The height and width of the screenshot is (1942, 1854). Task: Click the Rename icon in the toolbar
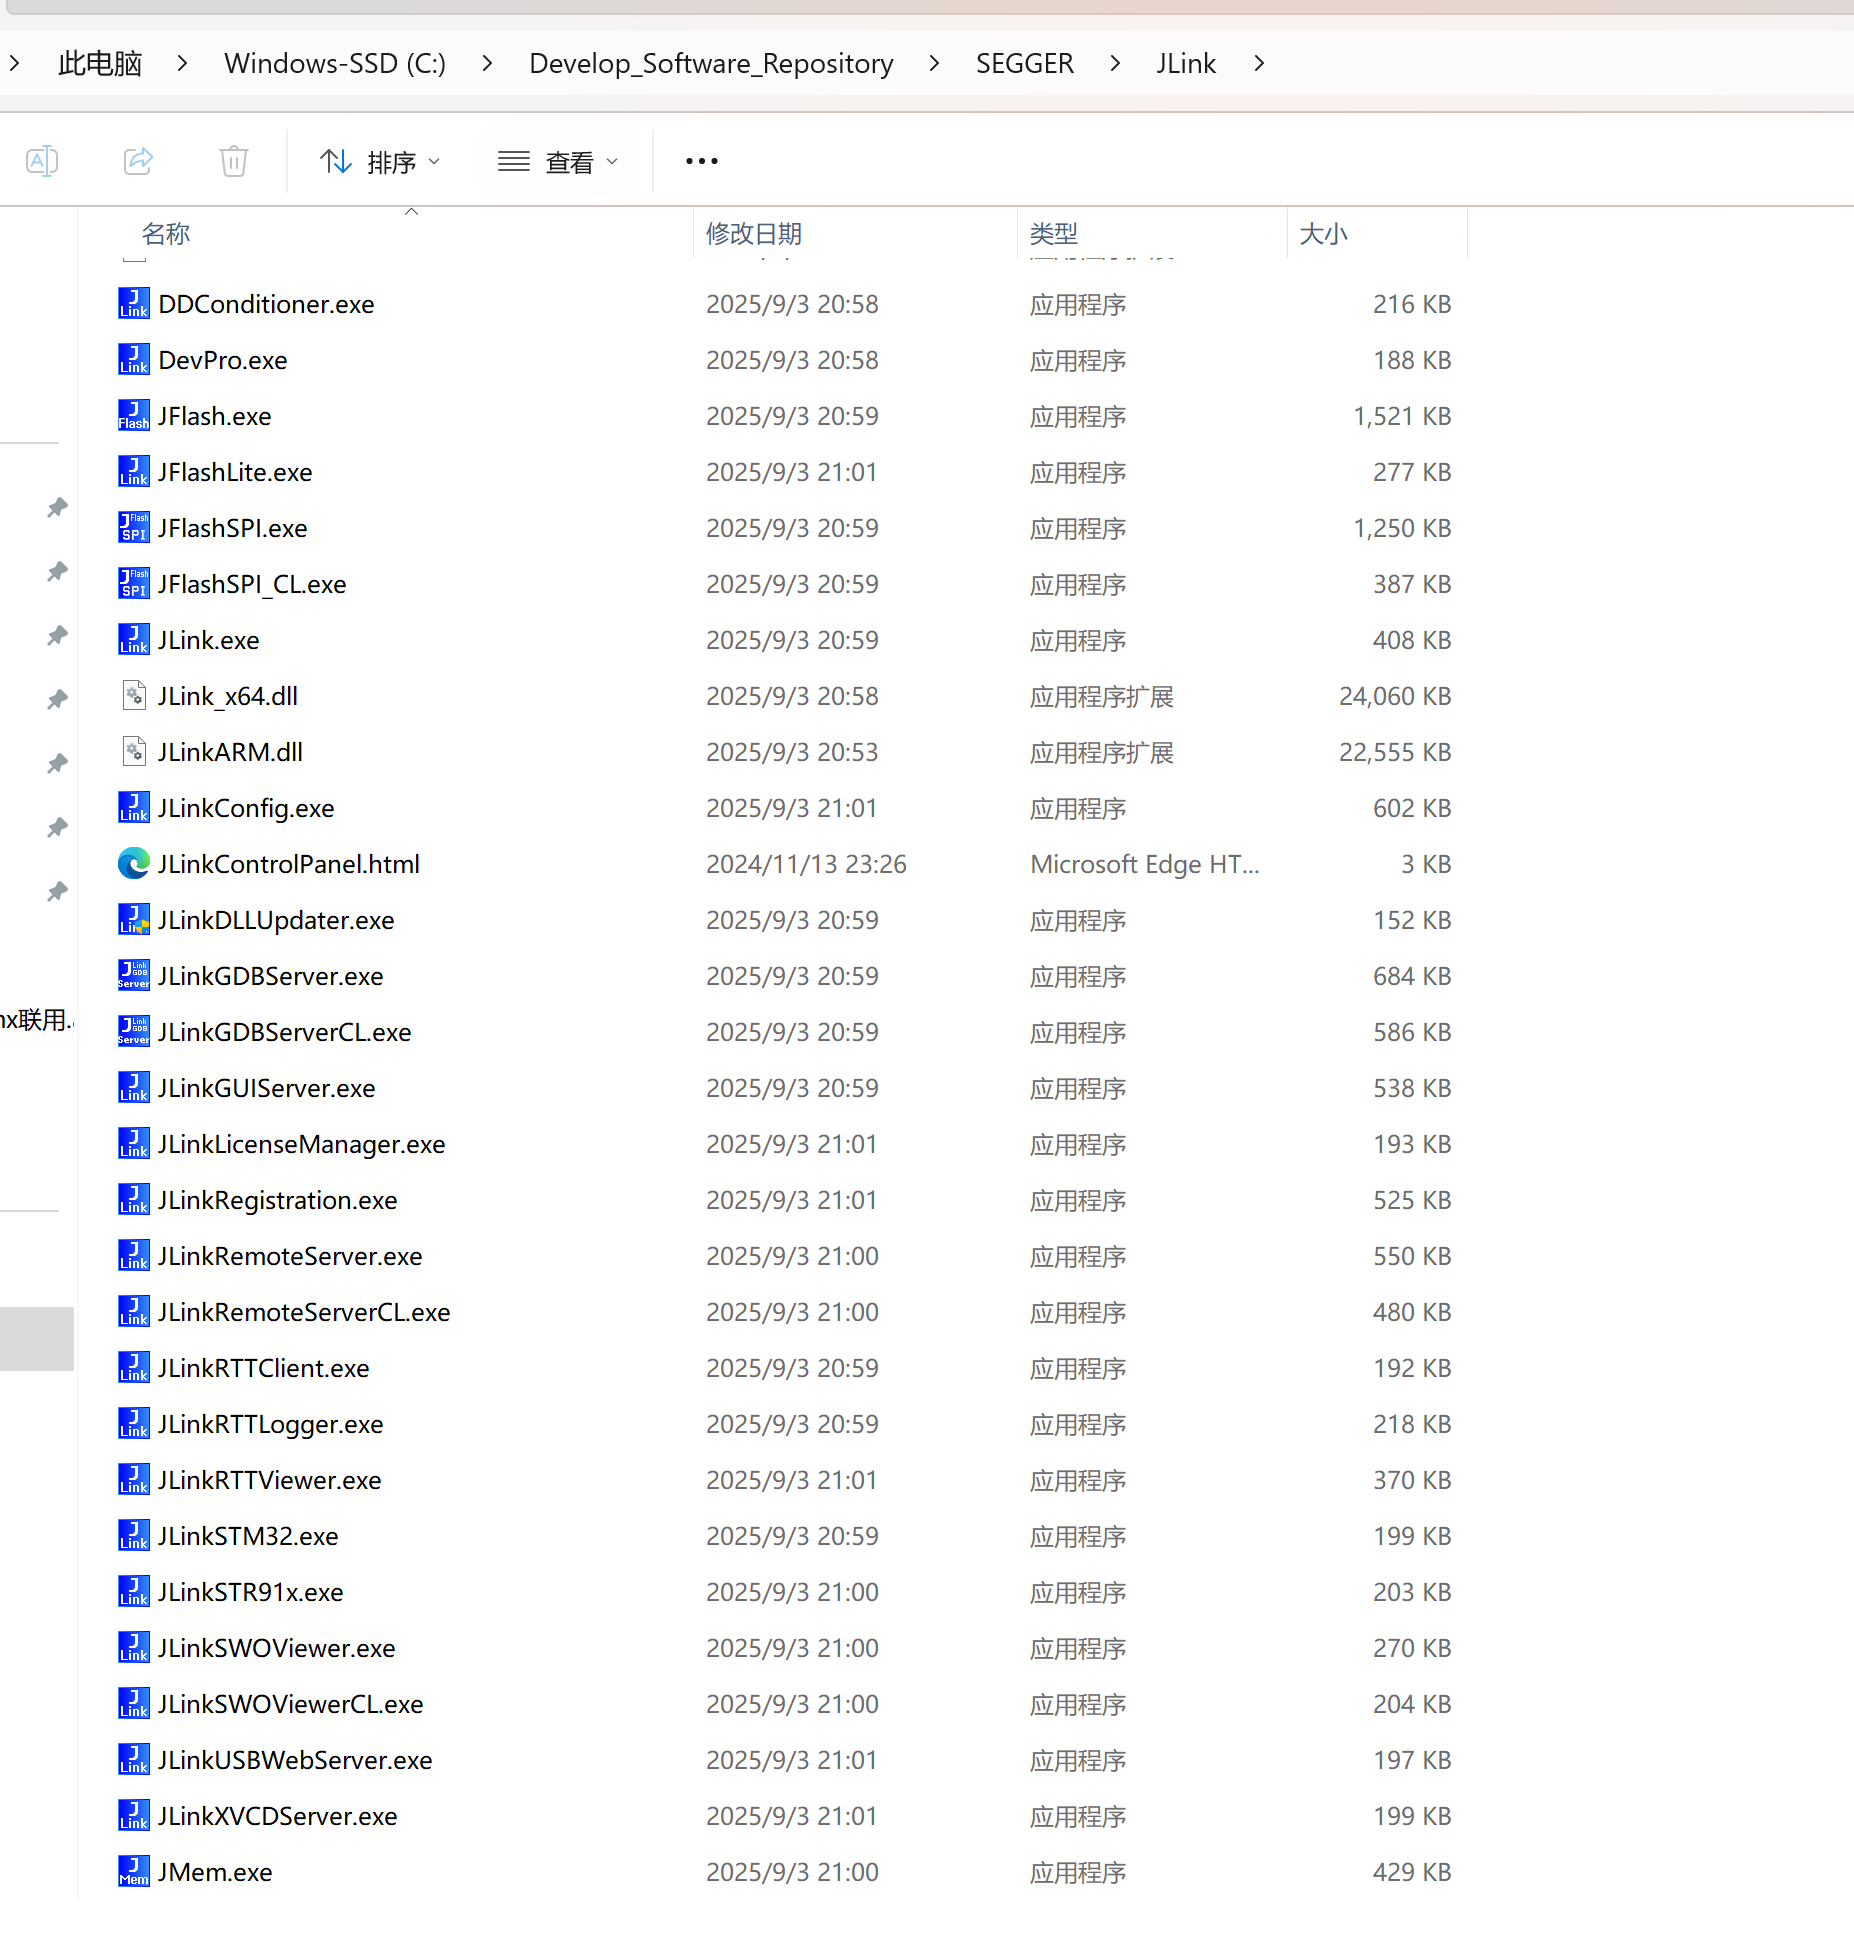click(42, 161)
